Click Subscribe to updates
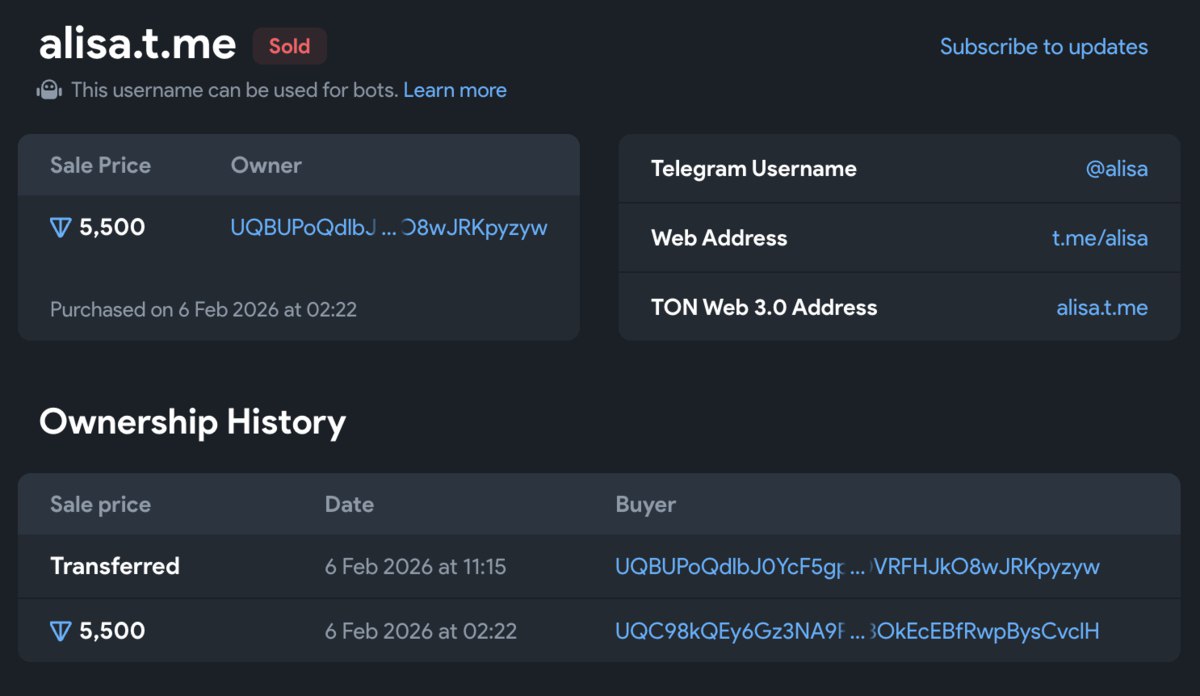 pyautogui.click(x=1044, y=46)
